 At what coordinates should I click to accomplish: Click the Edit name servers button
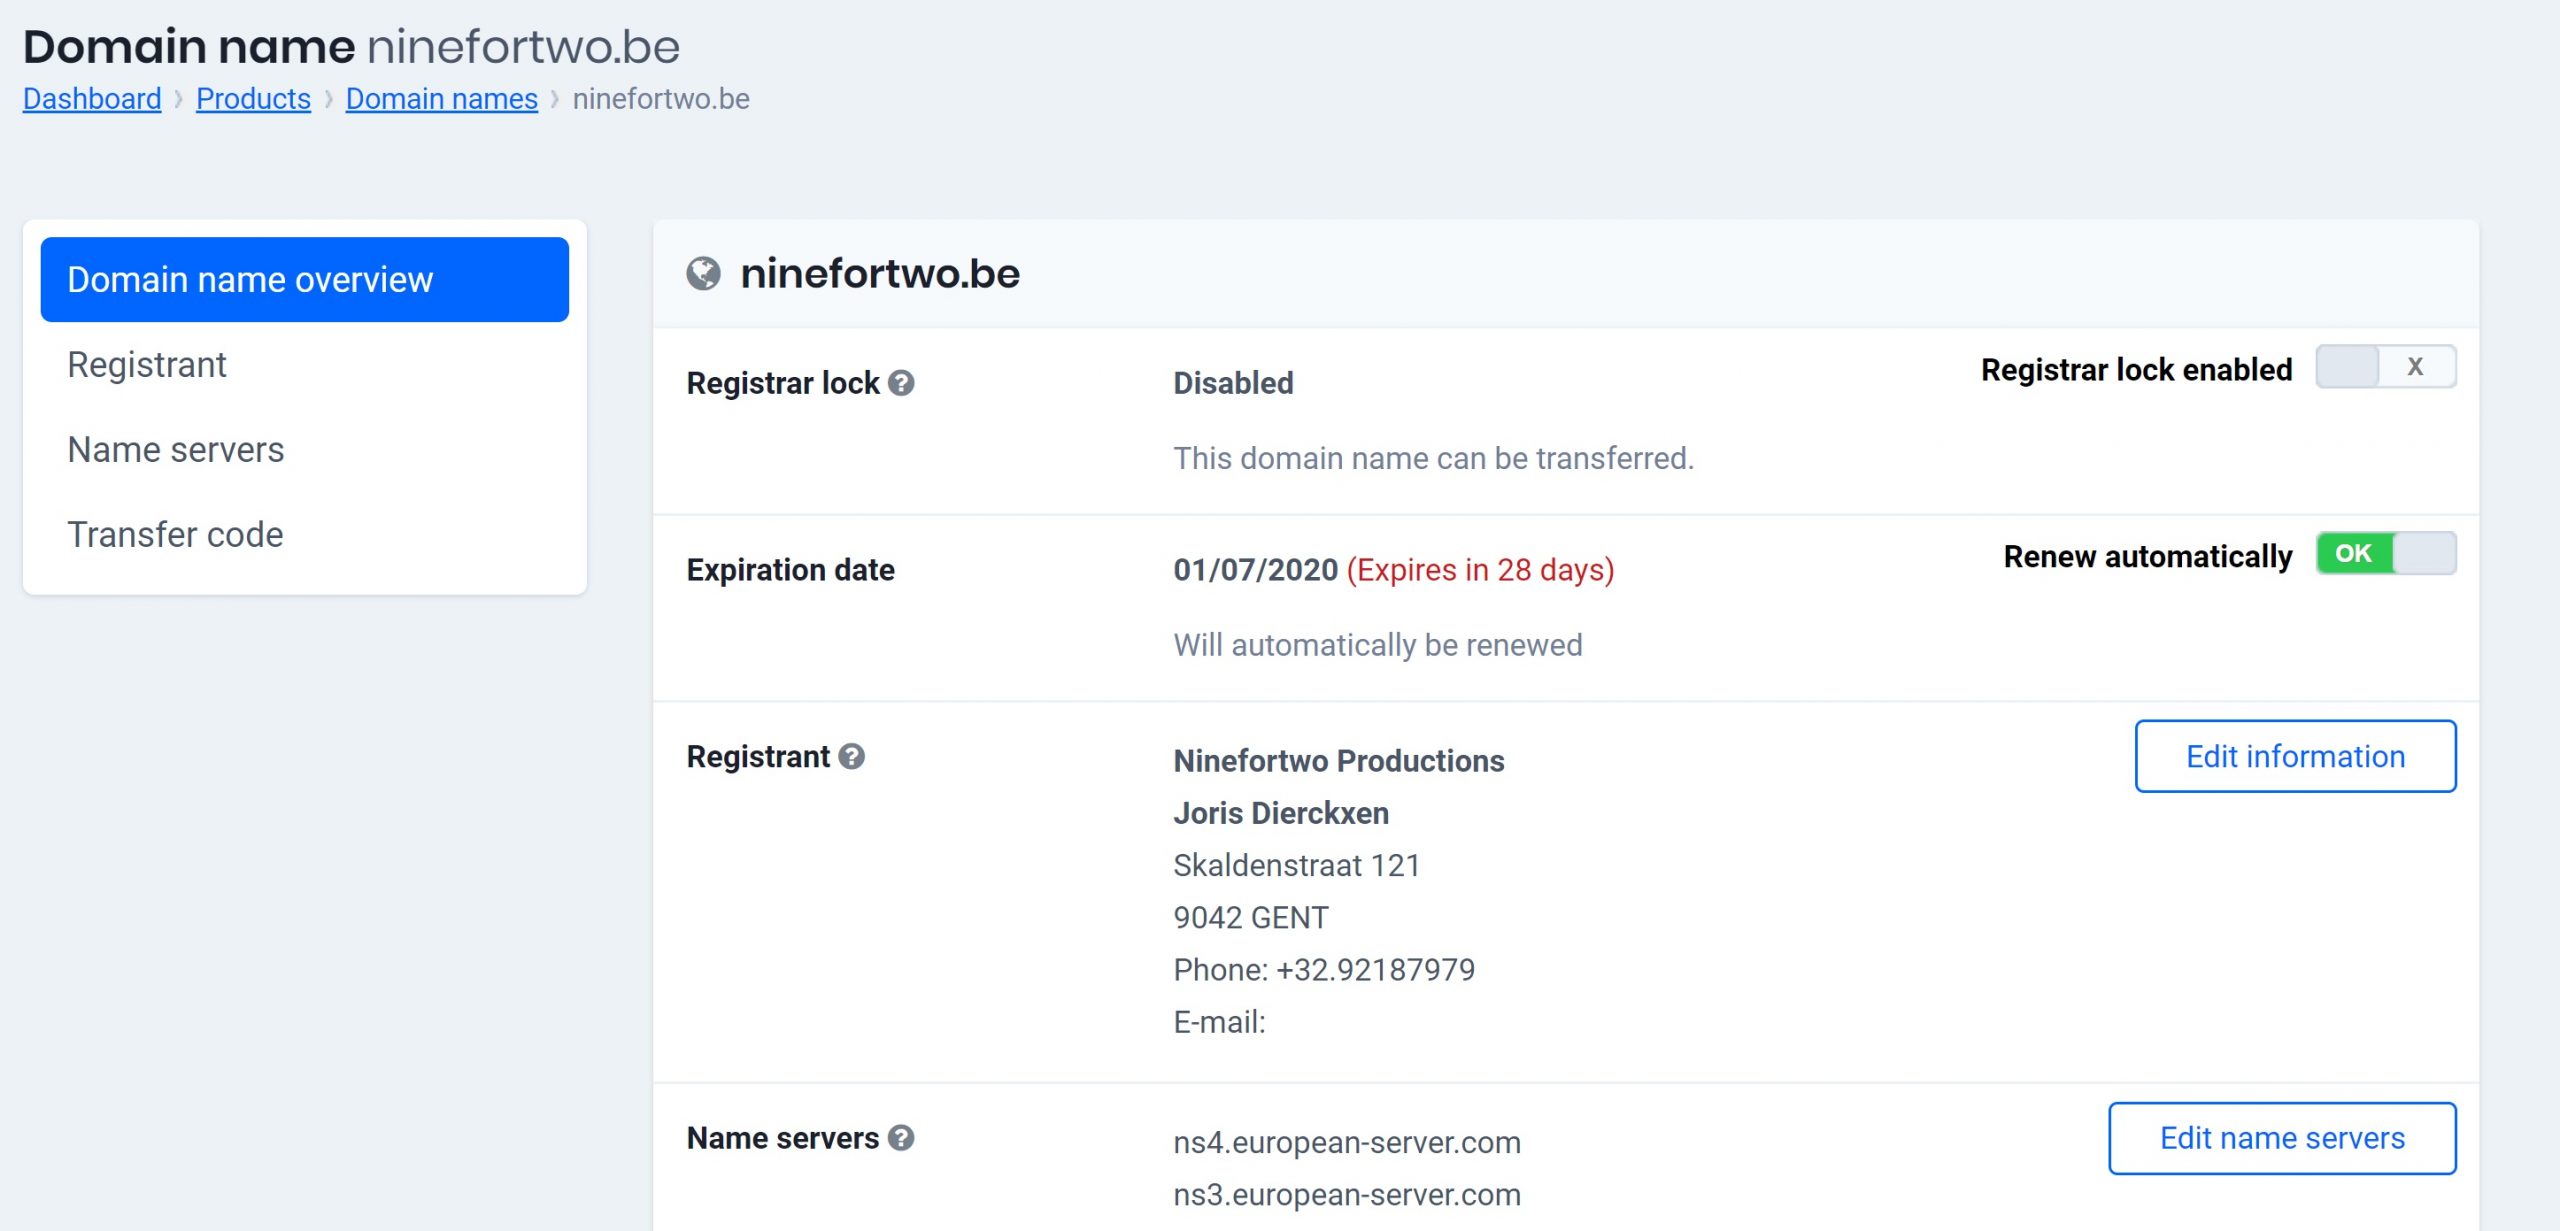click(2283, 1138)
